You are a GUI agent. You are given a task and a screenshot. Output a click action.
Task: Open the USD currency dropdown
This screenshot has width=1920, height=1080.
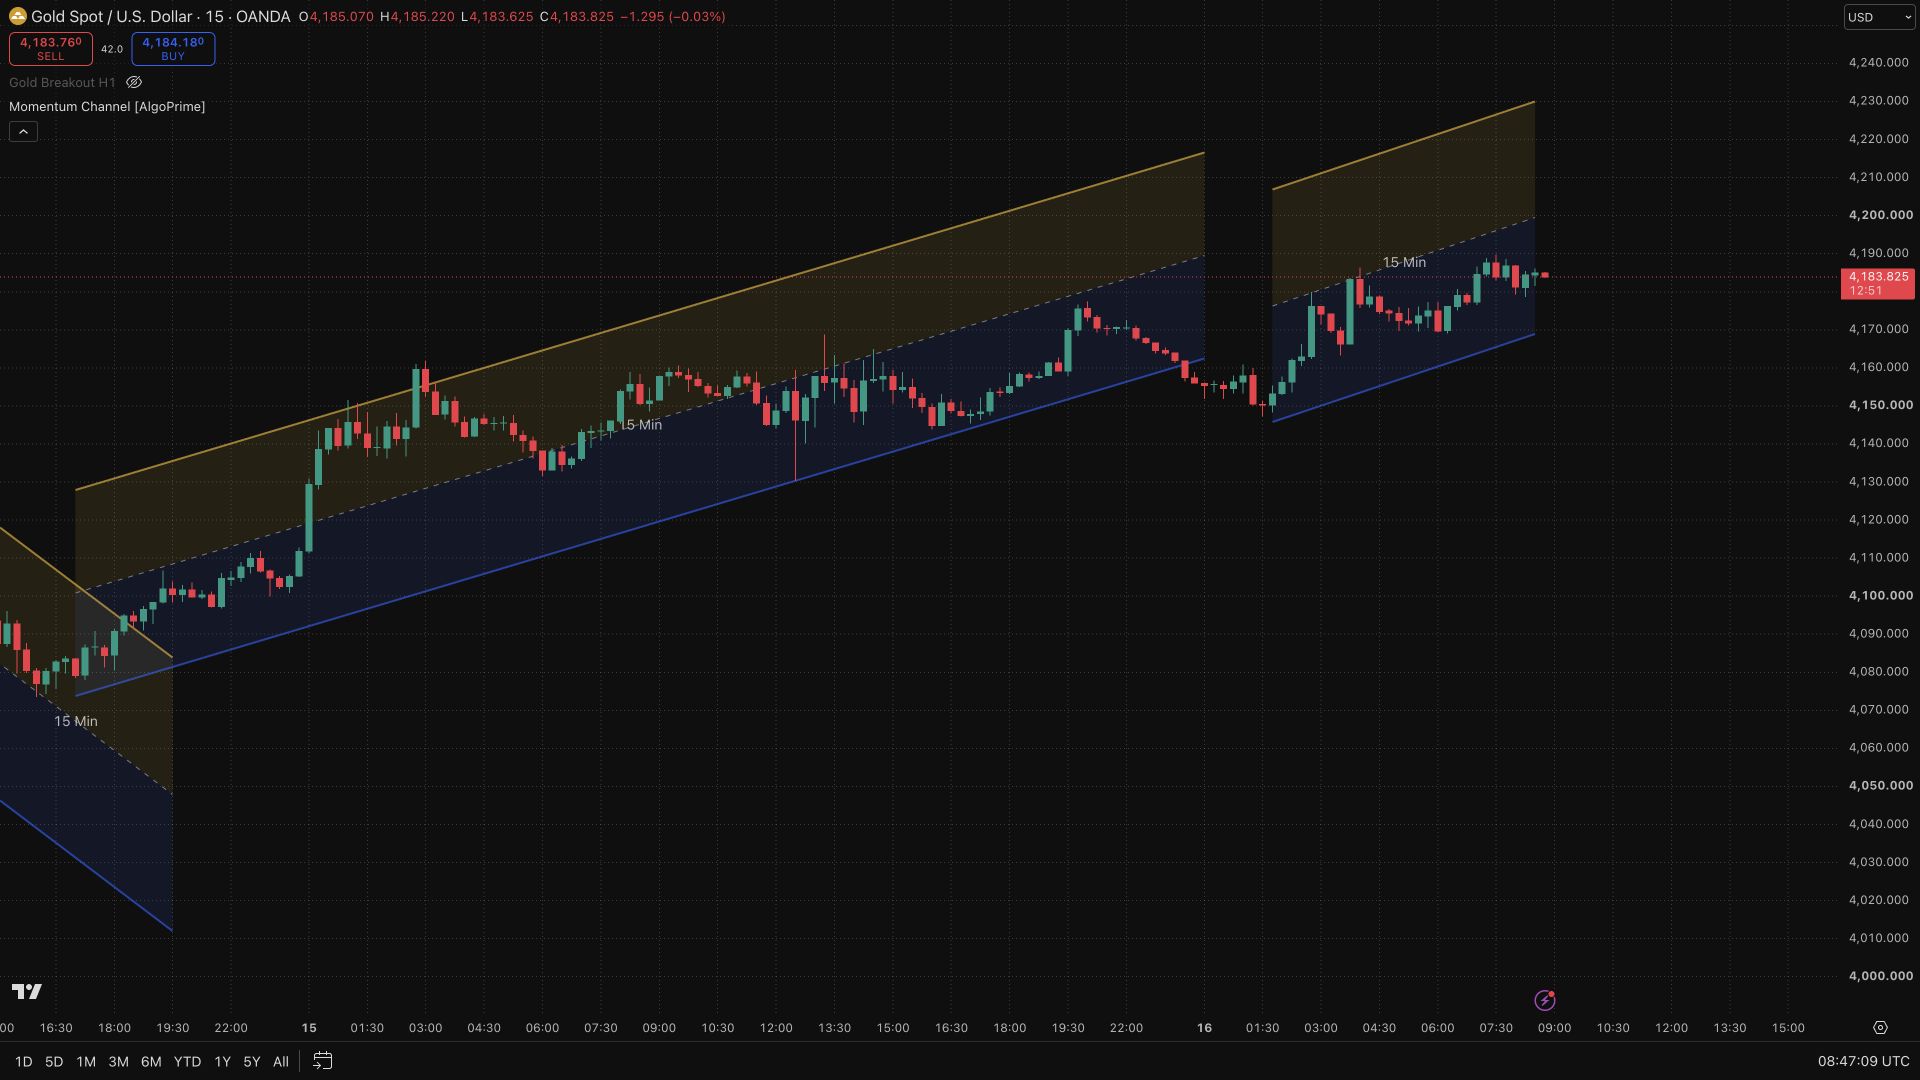pyautogui.click(x=1879, y=17)
